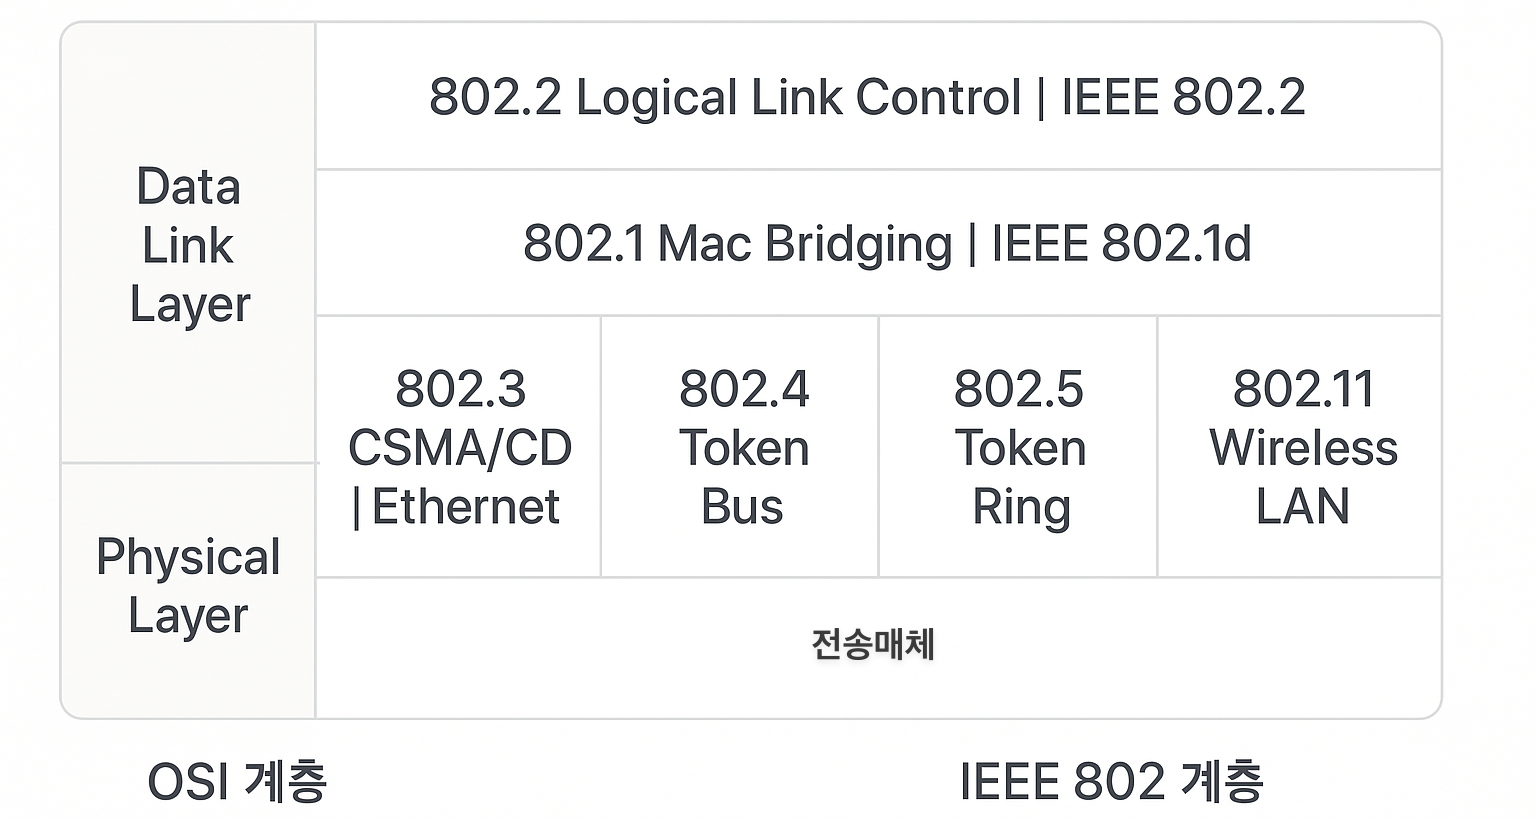This screenshot has width=1536, height=821.
Task: Select the 802.11 Wireless LAN cell
Action: click(1300, 447)
